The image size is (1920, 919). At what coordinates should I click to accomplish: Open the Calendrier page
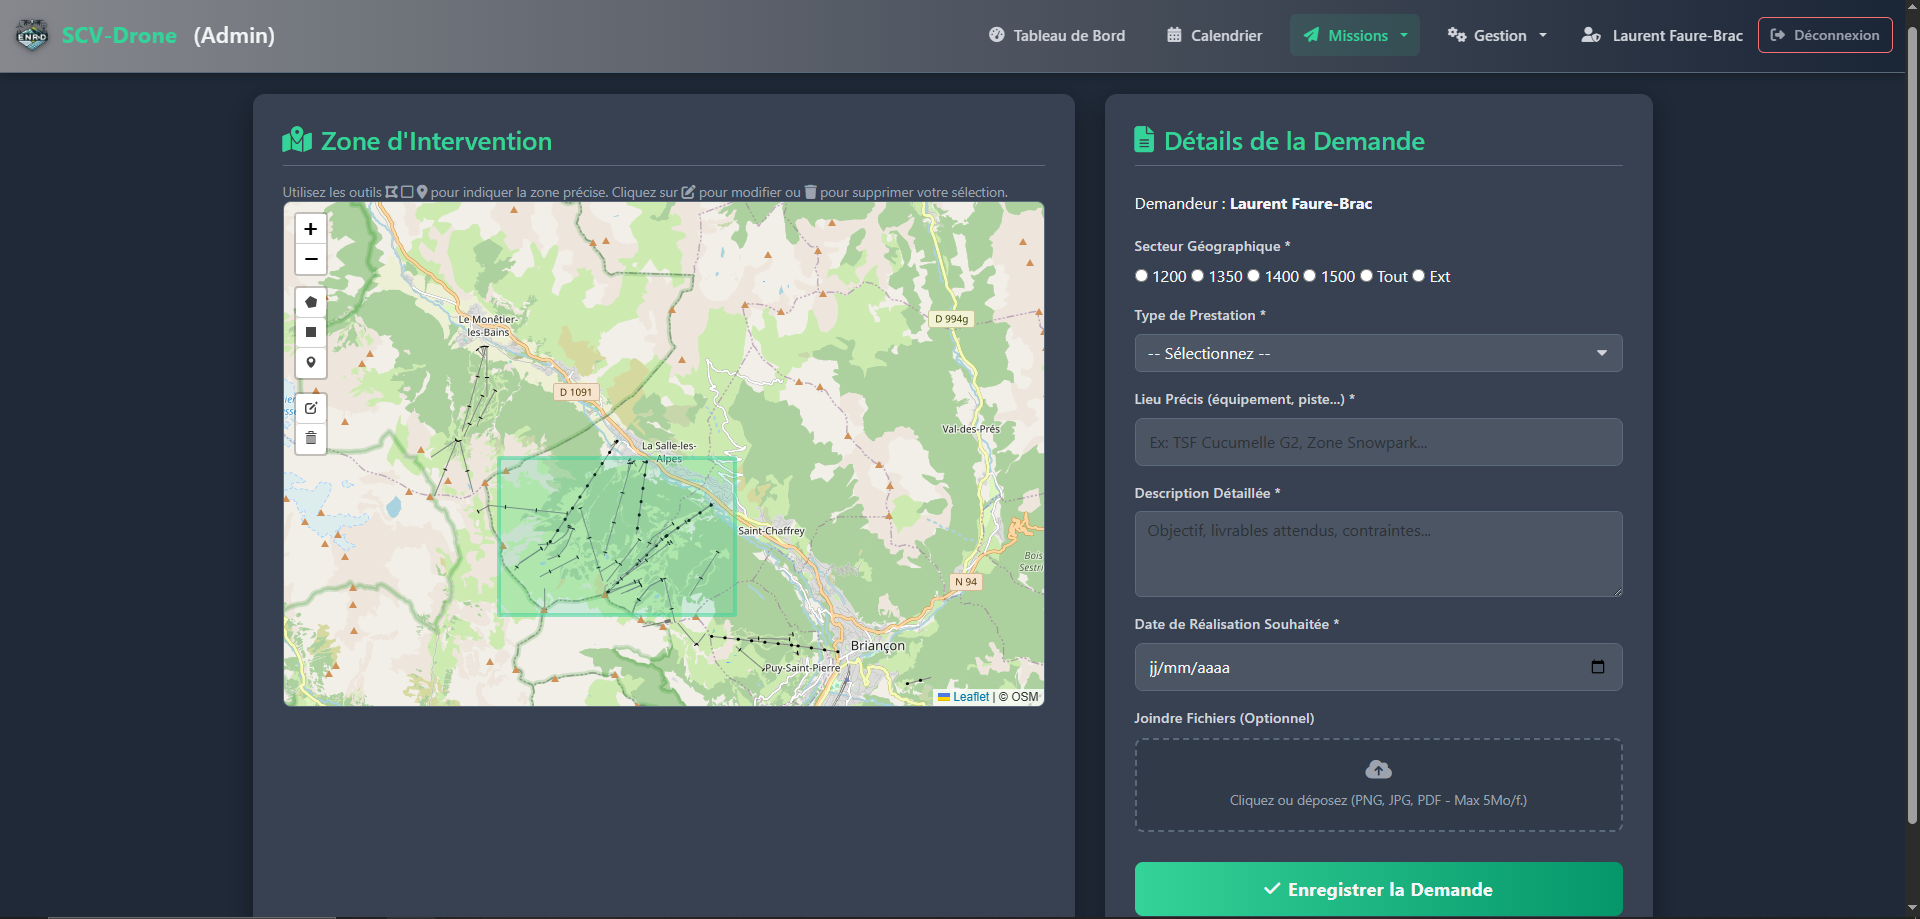[x=1214, y=35]
